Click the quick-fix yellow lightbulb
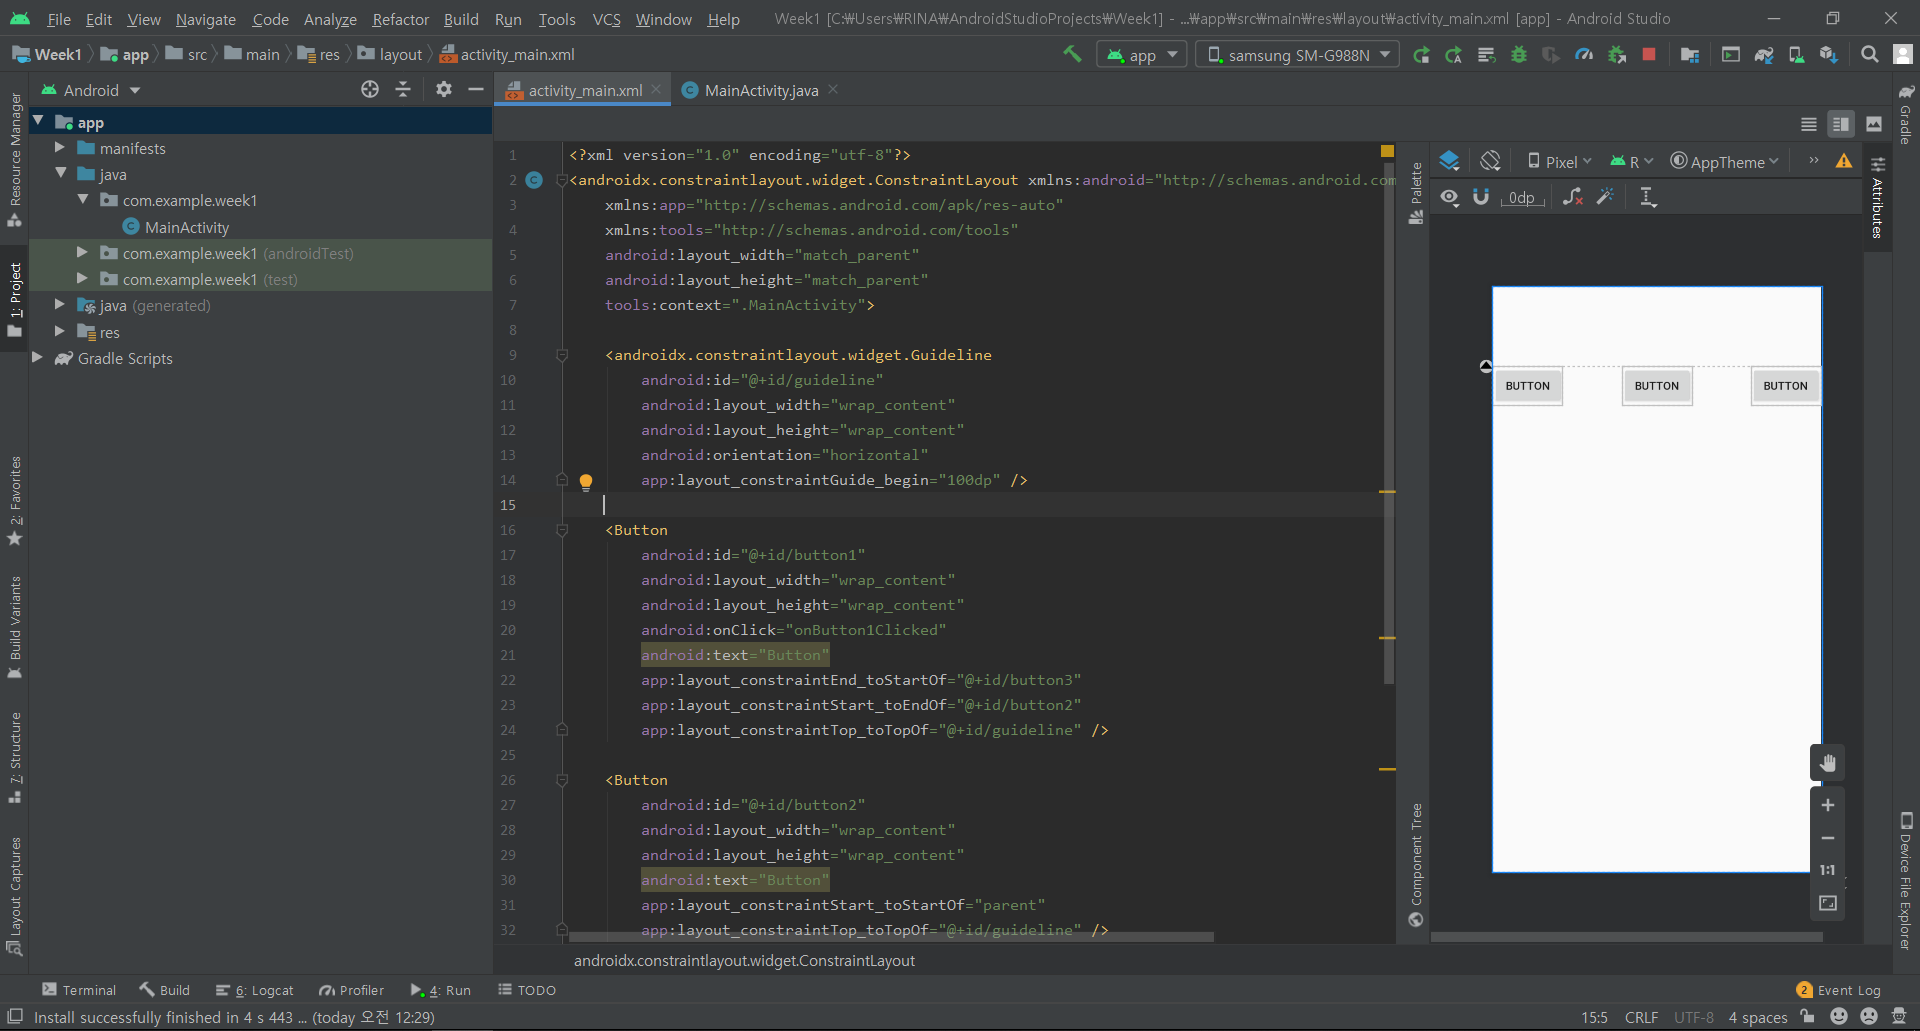Image resolution: width=1920 pixels, height=1031 pixels. (x=586, y=481)
